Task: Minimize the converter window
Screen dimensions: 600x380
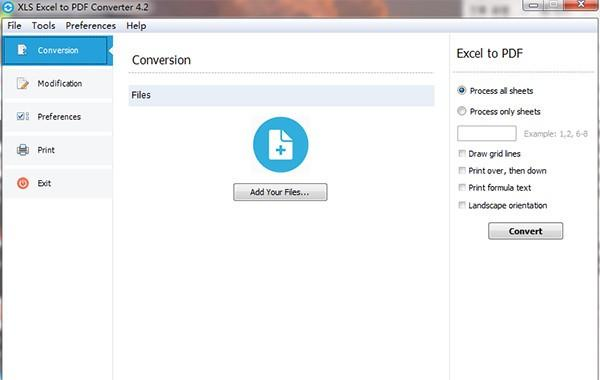Action: [533, 5]
